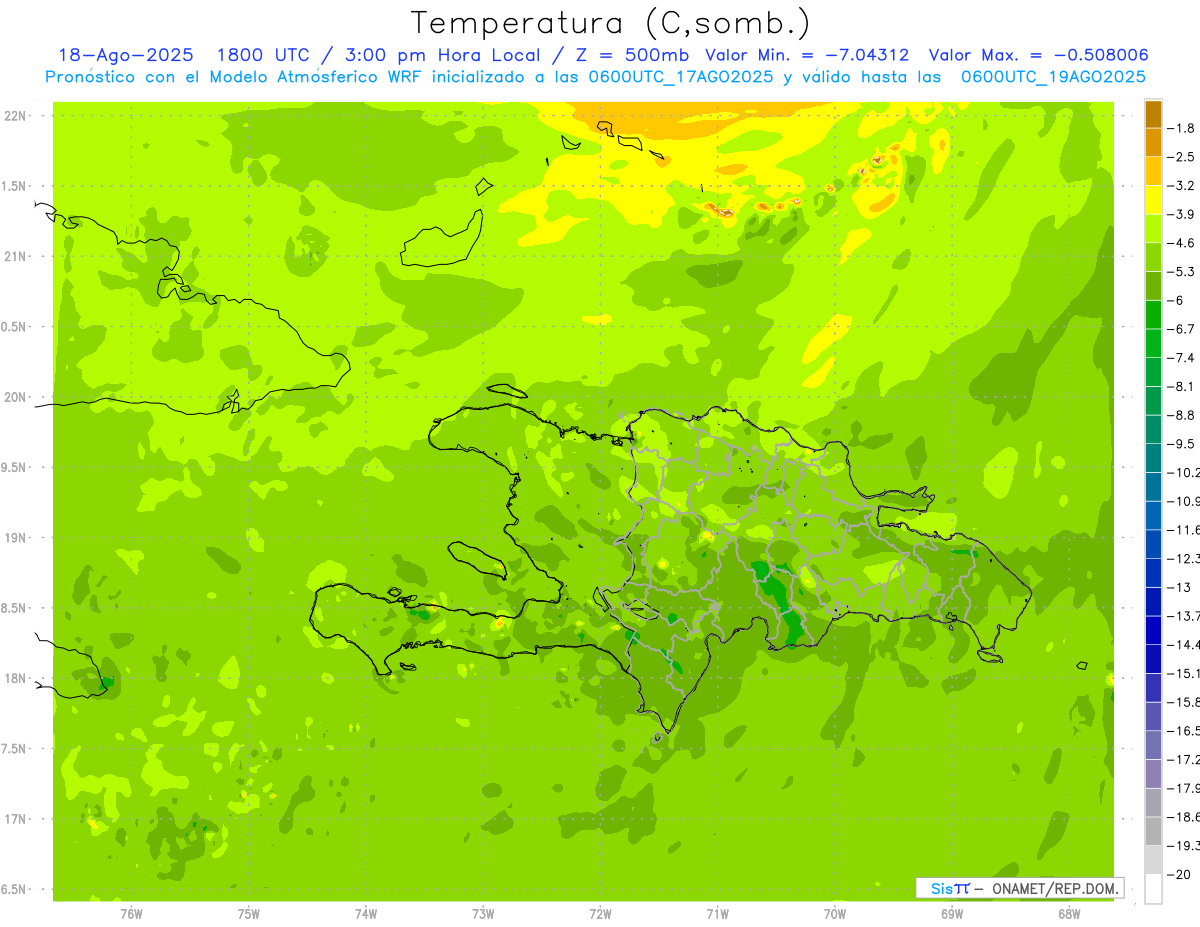1200x927 pixels.
Task: Click the '3:00 pm Hora Local' text
Action: pos(441,55)
